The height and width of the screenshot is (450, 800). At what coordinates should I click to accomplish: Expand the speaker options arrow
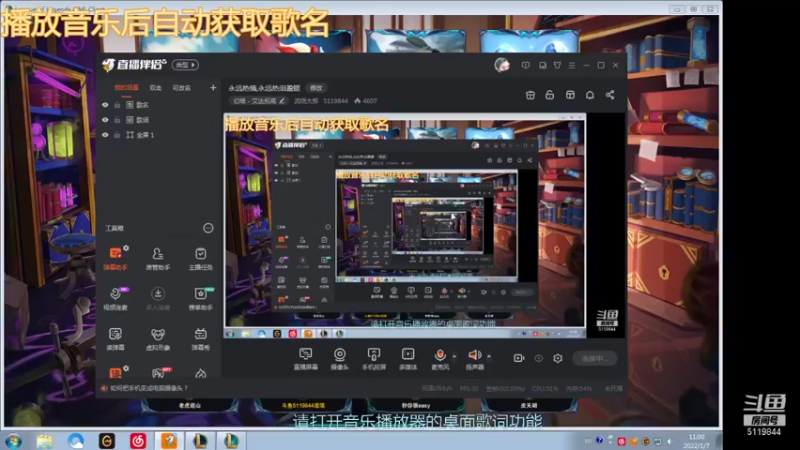pyautogui.click(x=489, y=356)
